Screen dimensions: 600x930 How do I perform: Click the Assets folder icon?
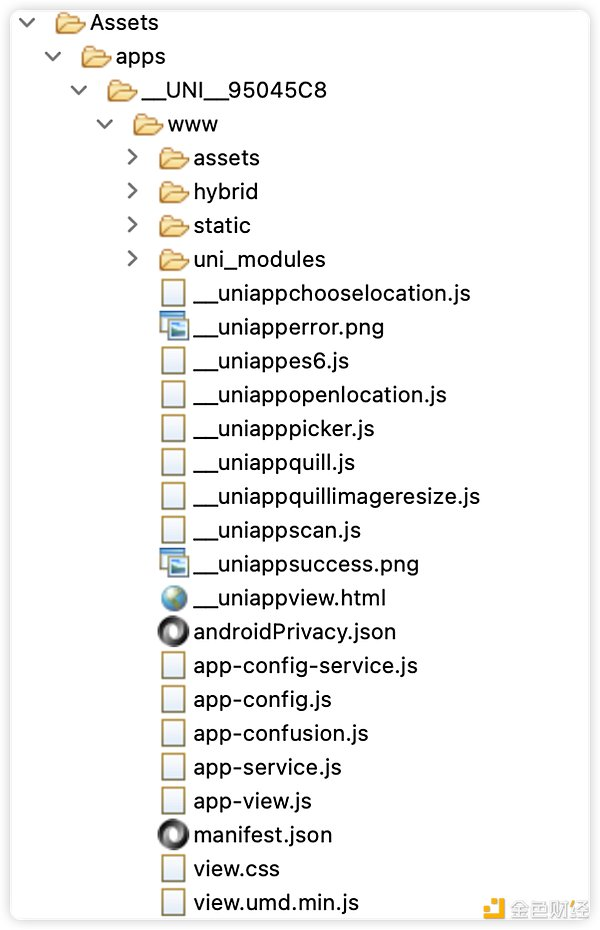point(71,23)
